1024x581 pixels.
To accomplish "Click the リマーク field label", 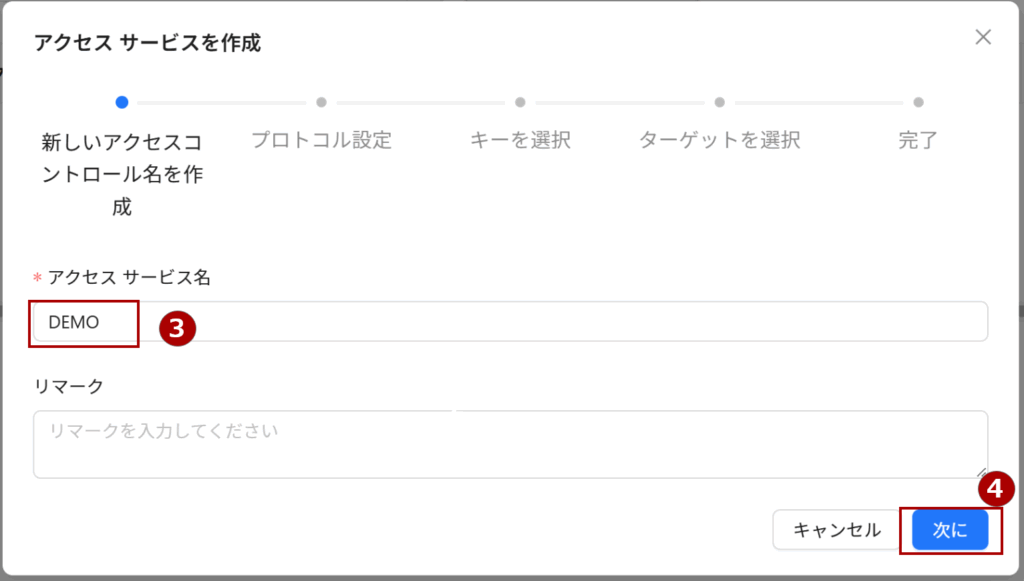I will pyautogui.click(x=69, y=385).
